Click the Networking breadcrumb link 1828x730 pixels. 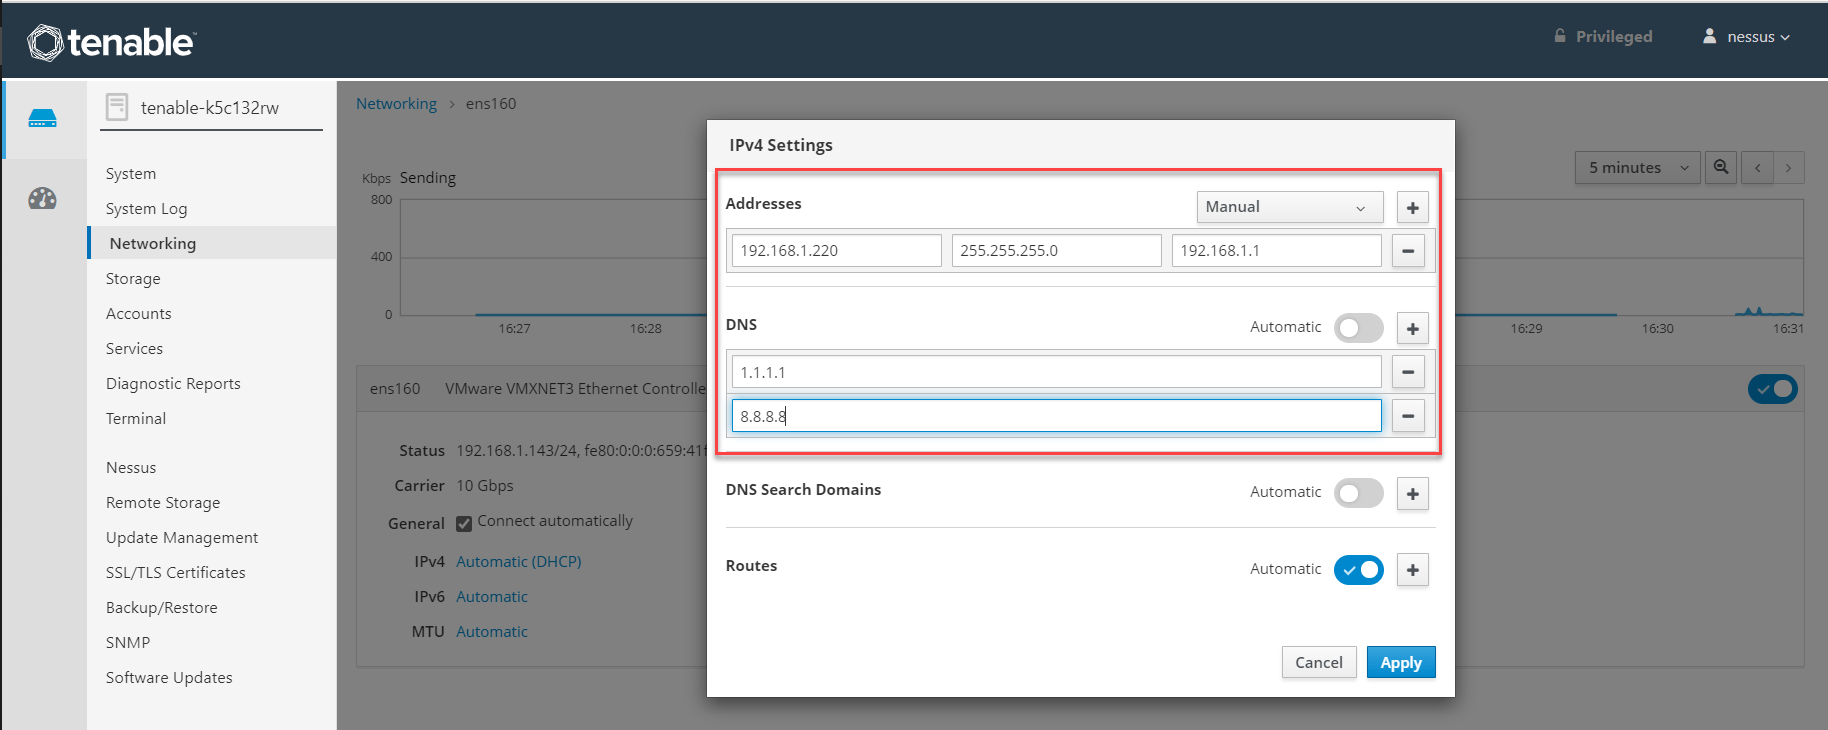(396, 104)
